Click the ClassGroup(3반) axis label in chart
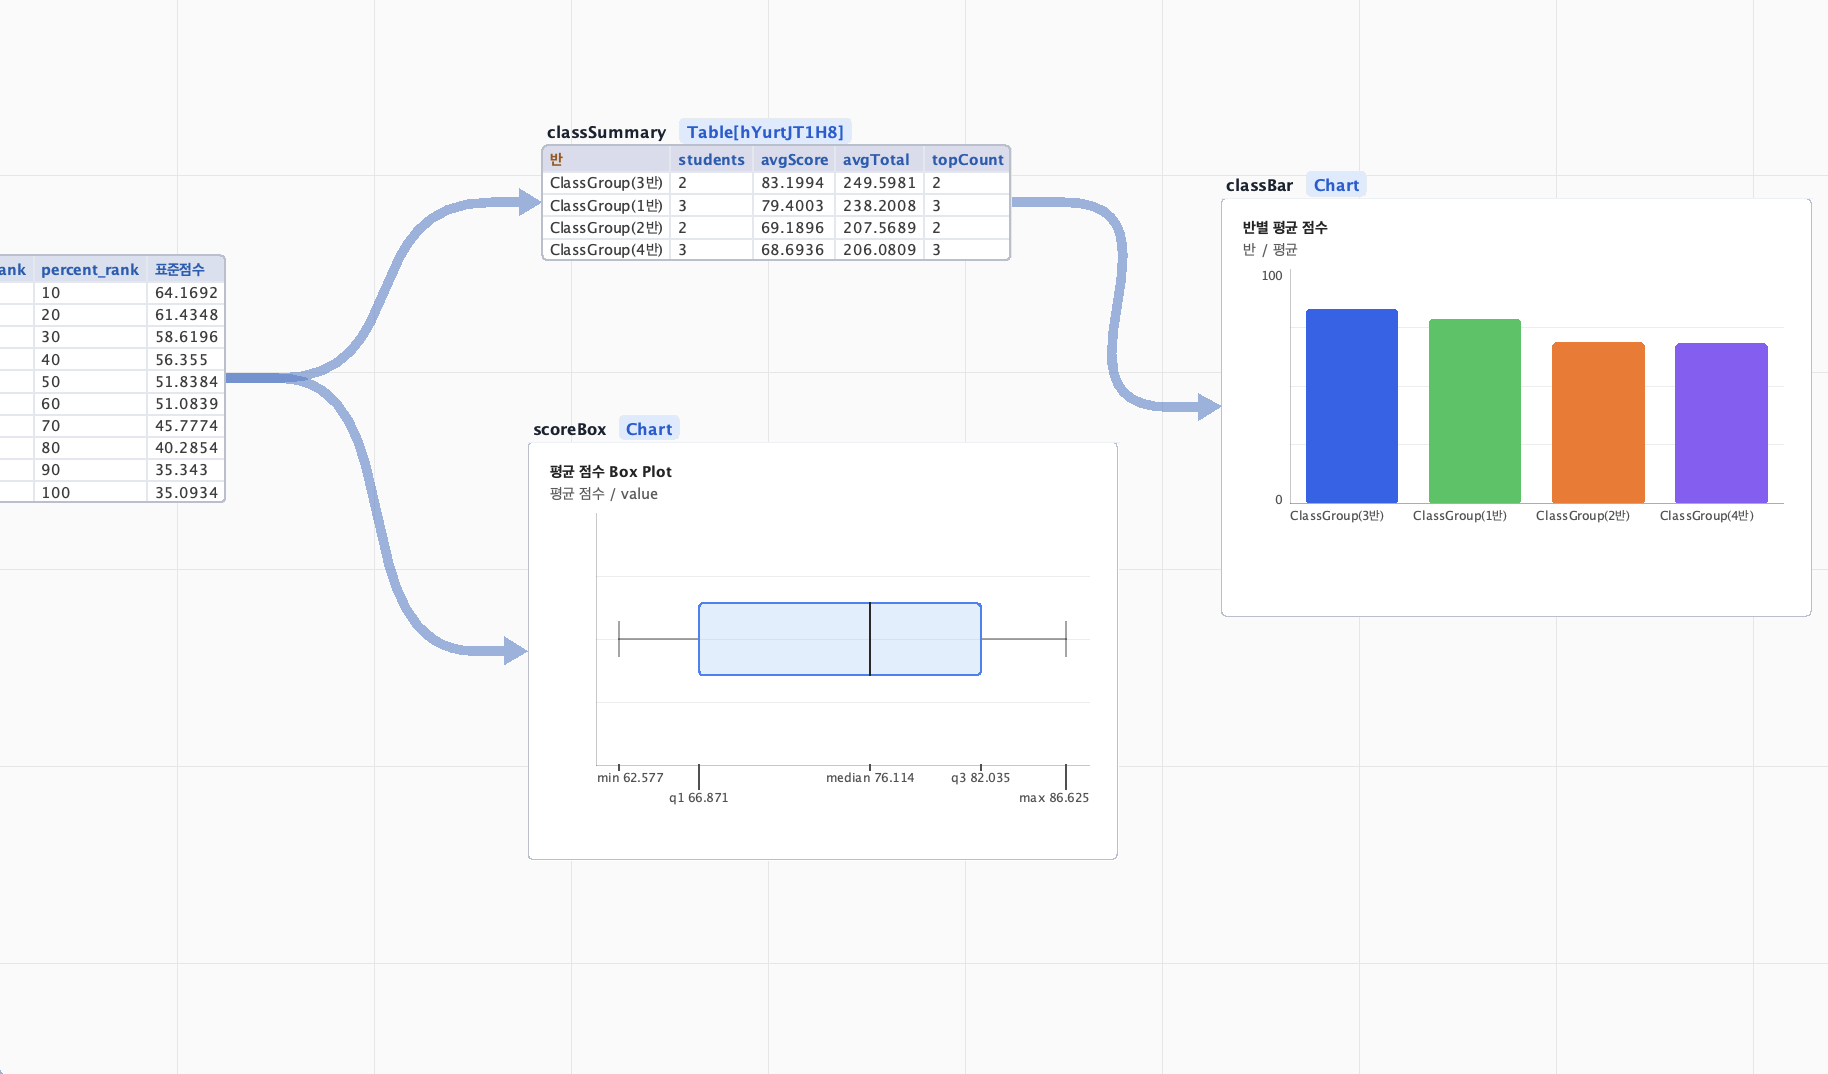The height and width of the screenshot is (1074, 1828). (1337, 516)
